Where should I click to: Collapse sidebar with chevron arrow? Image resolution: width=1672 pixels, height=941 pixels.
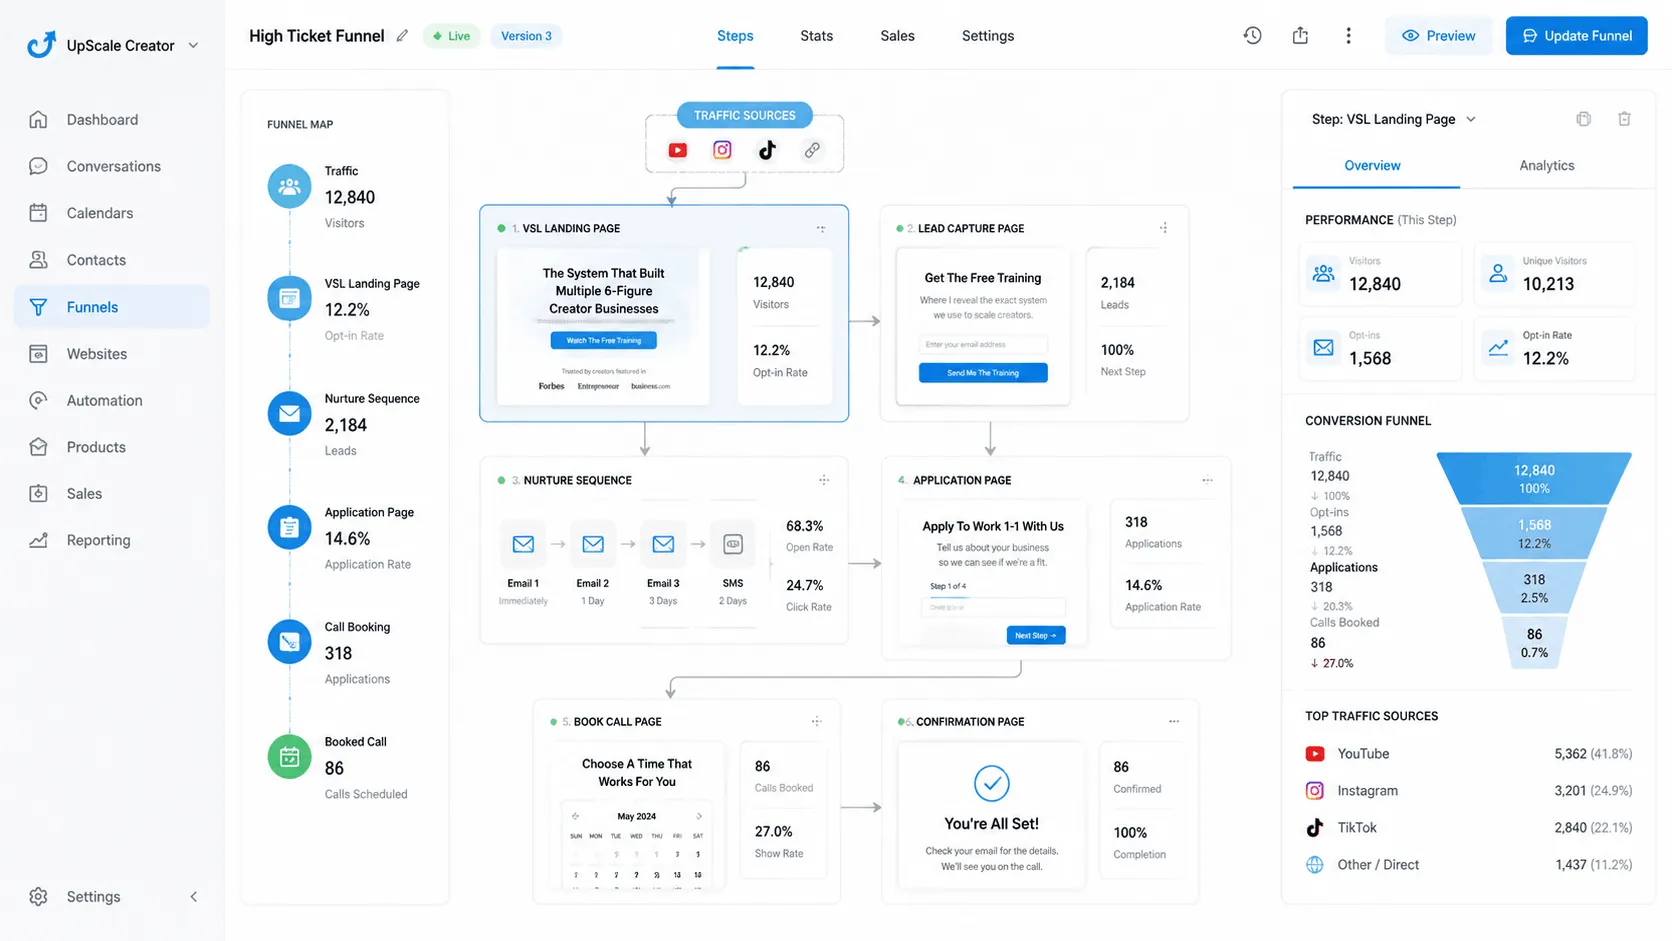coord(193,897)
